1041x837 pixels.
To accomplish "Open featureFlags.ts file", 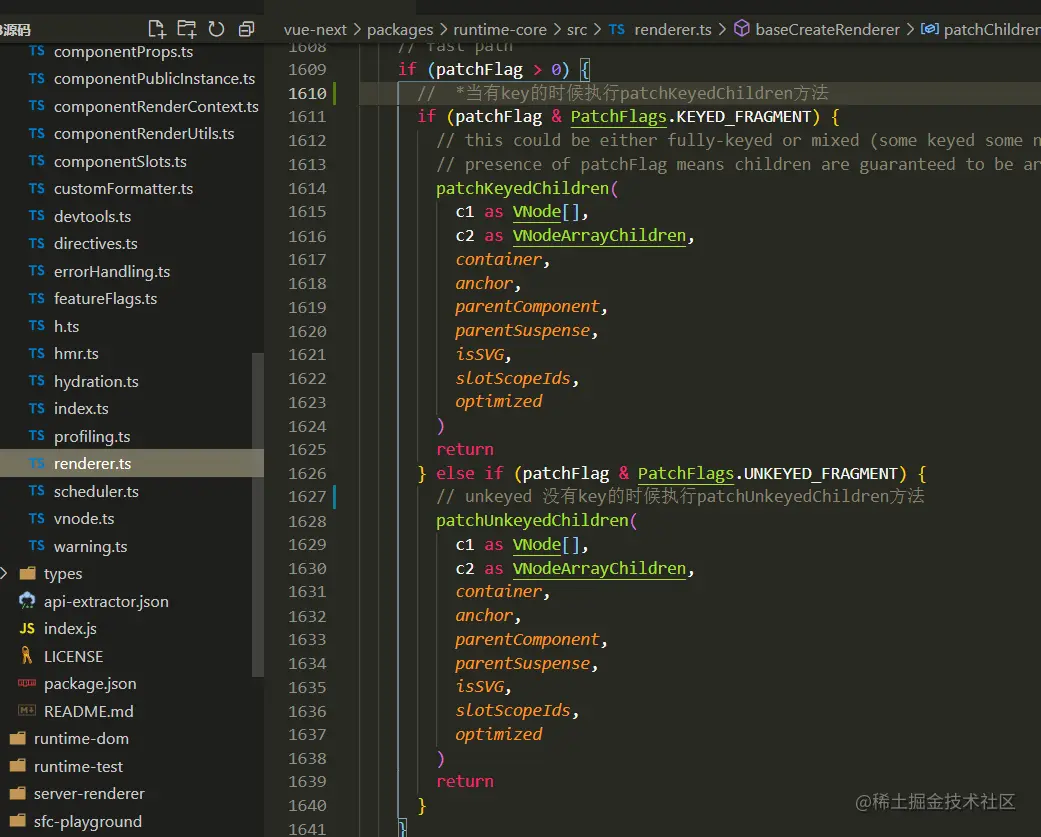I will click(x=106, y=299).
